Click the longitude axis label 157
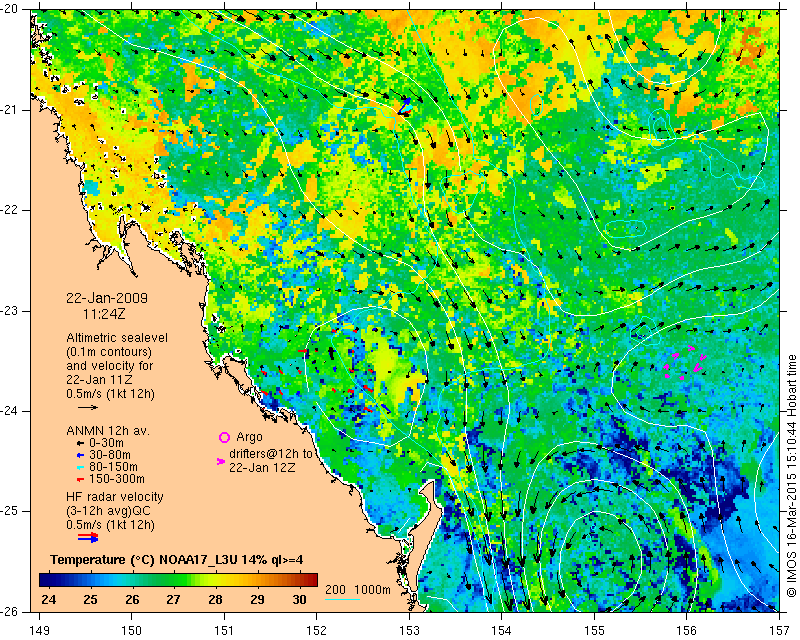Viewport: 800px width, 640px height. (x=780, y=630)
